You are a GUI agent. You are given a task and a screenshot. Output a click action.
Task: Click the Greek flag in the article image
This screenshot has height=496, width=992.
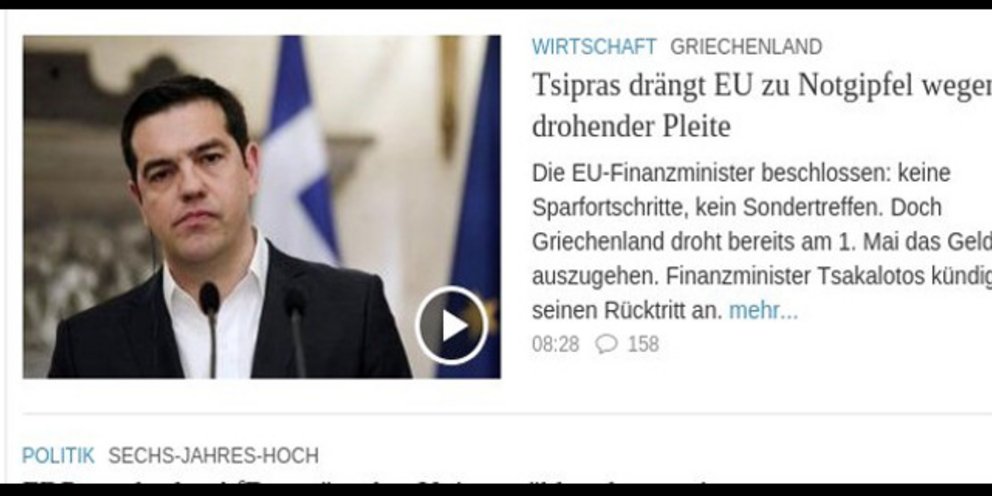point(297,152)
